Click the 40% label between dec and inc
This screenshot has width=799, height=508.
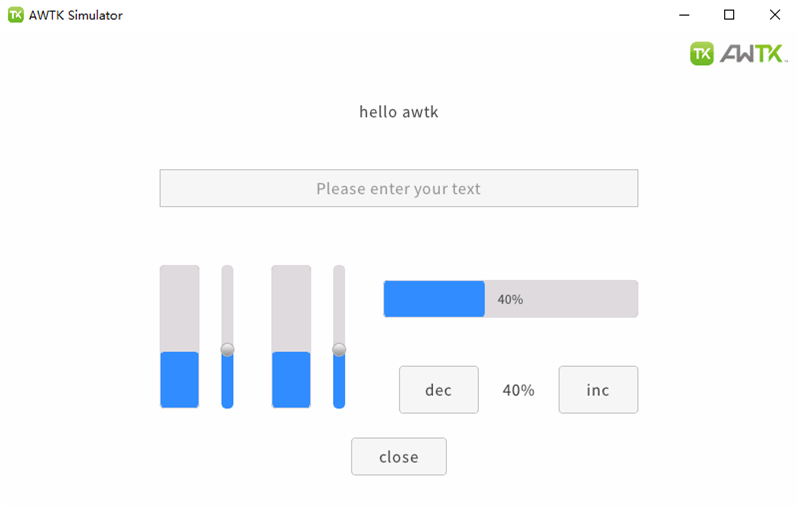click(x=518, y=390)
